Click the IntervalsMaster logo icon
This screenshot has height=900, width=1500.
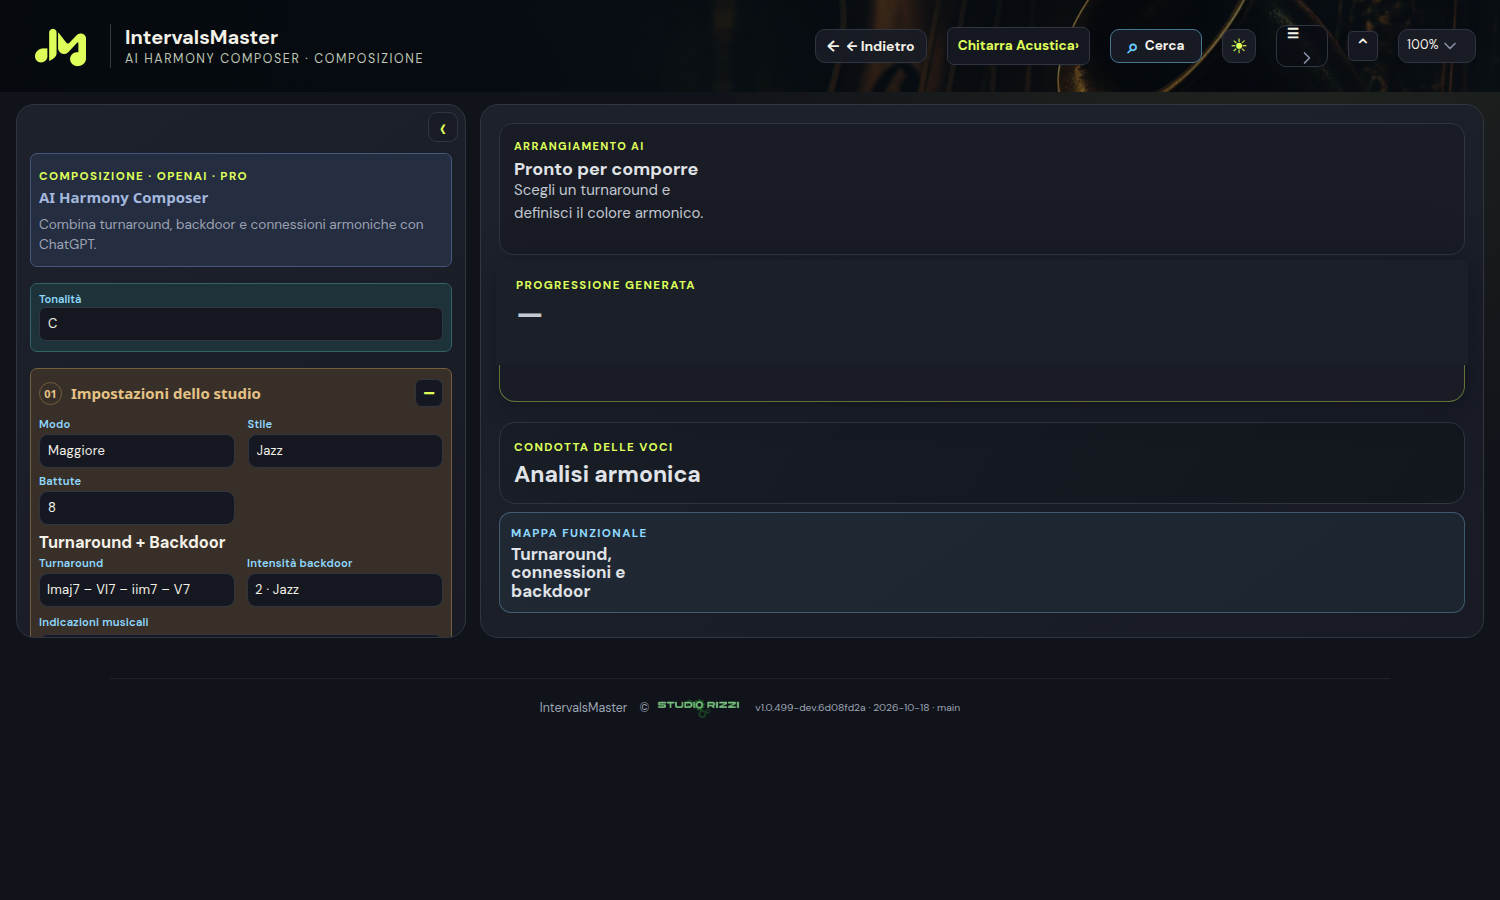[61, 46]
